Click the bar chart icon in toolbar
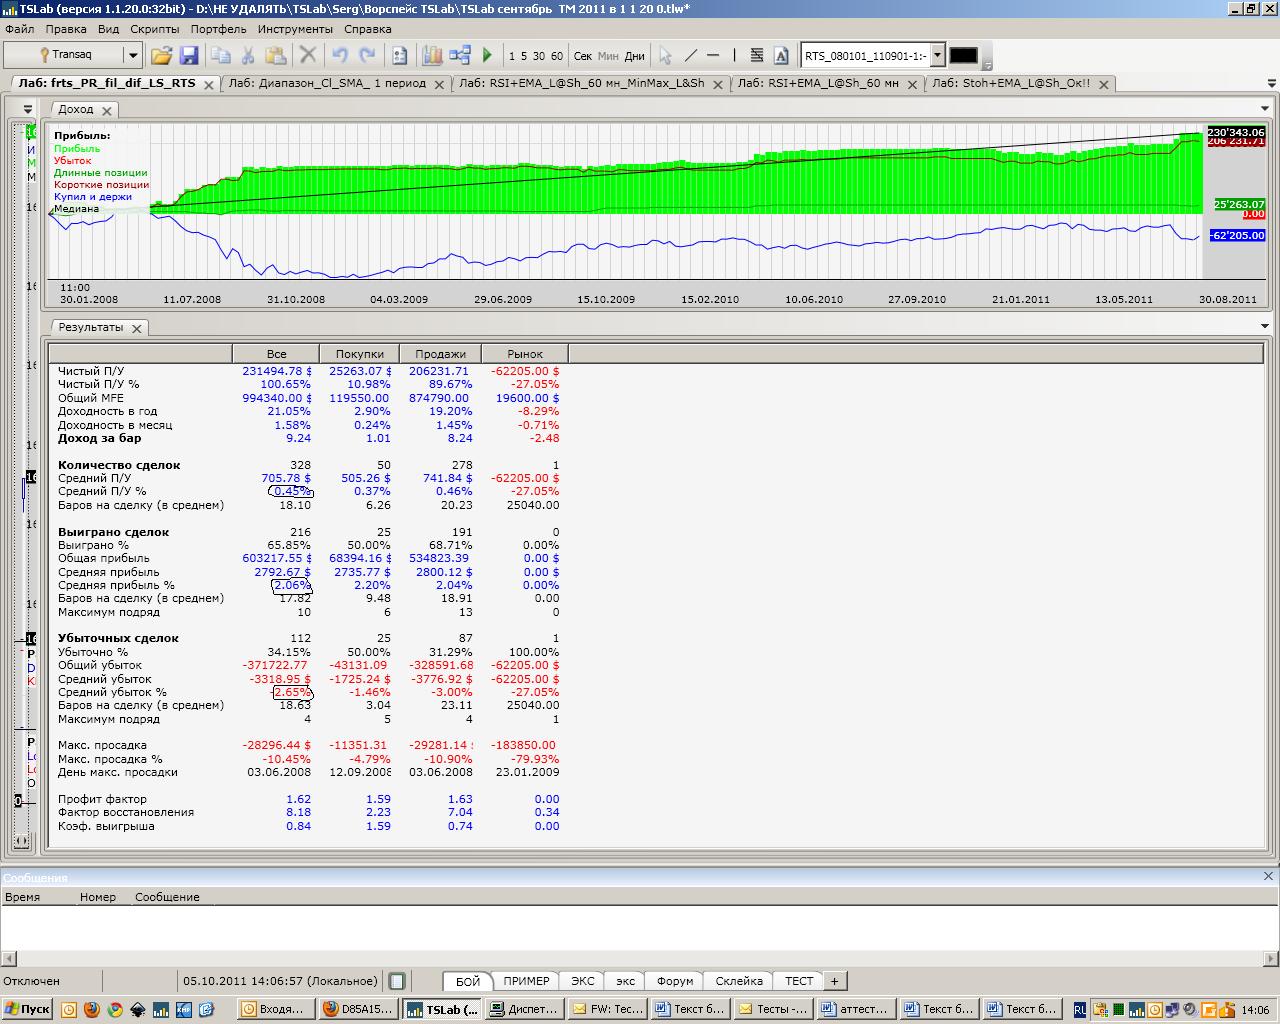This screenshot has height=1024, width=1280. coord(432,56)
